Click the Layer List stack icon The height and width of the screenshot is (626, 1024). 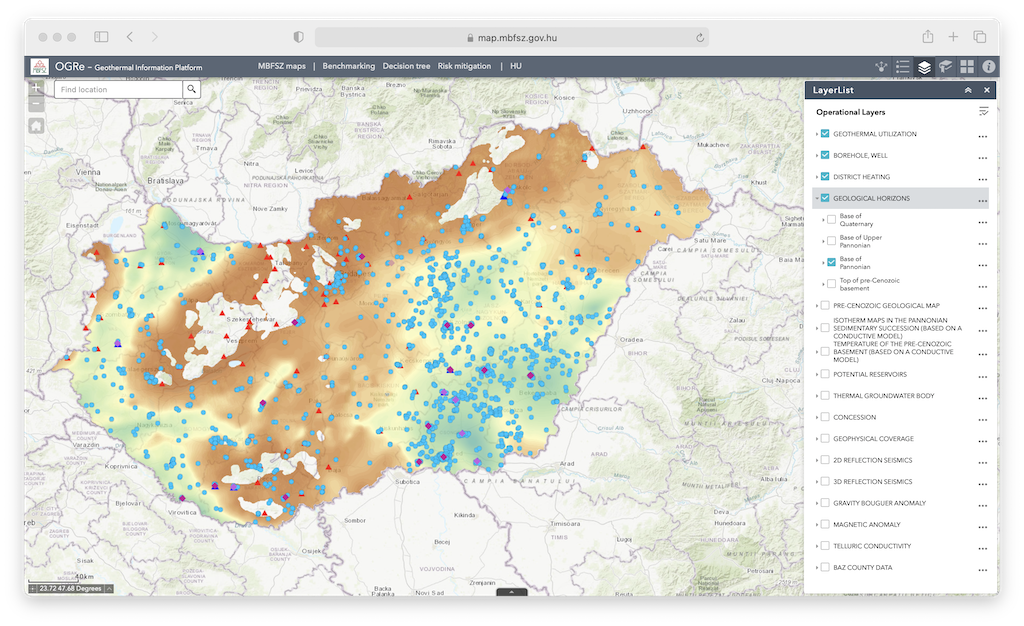click(925, 67)
